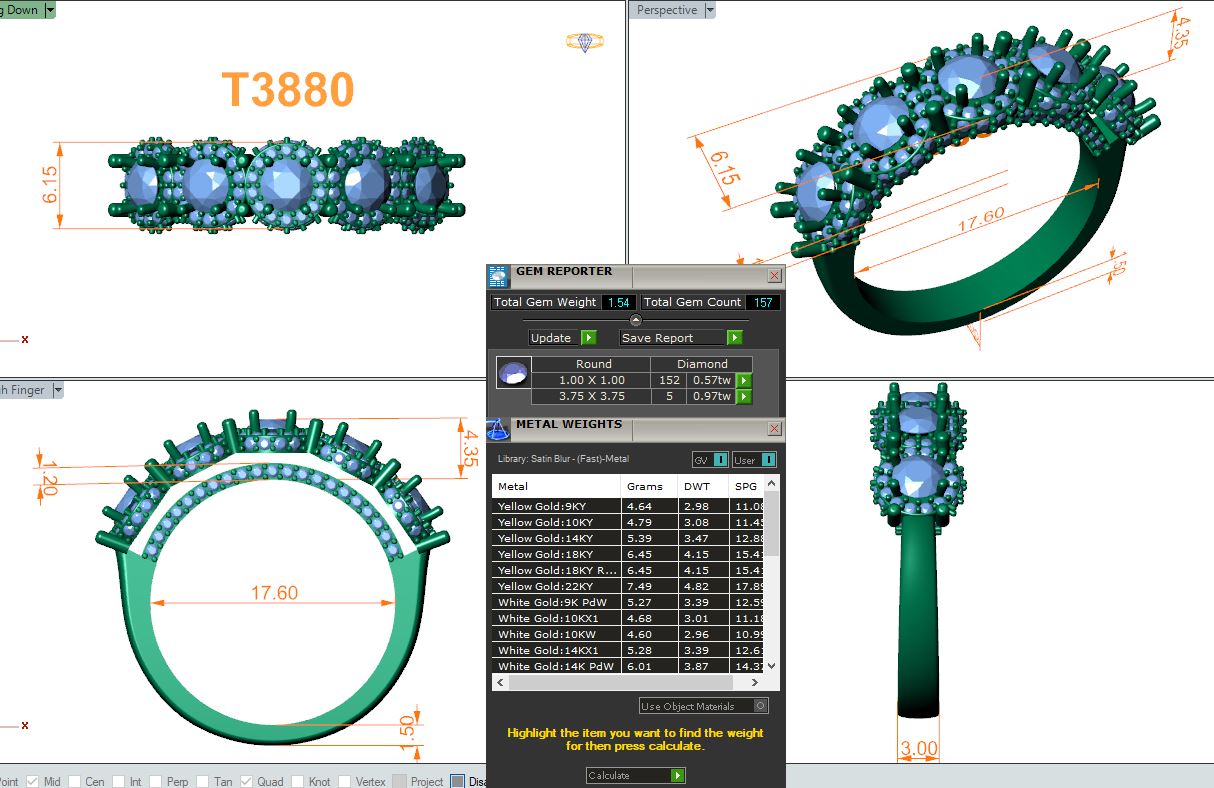The width and height of the screenshot is (1214, 788).
Task: Select the White Gold:14KX1 row
Action: [x=628, y=650]
